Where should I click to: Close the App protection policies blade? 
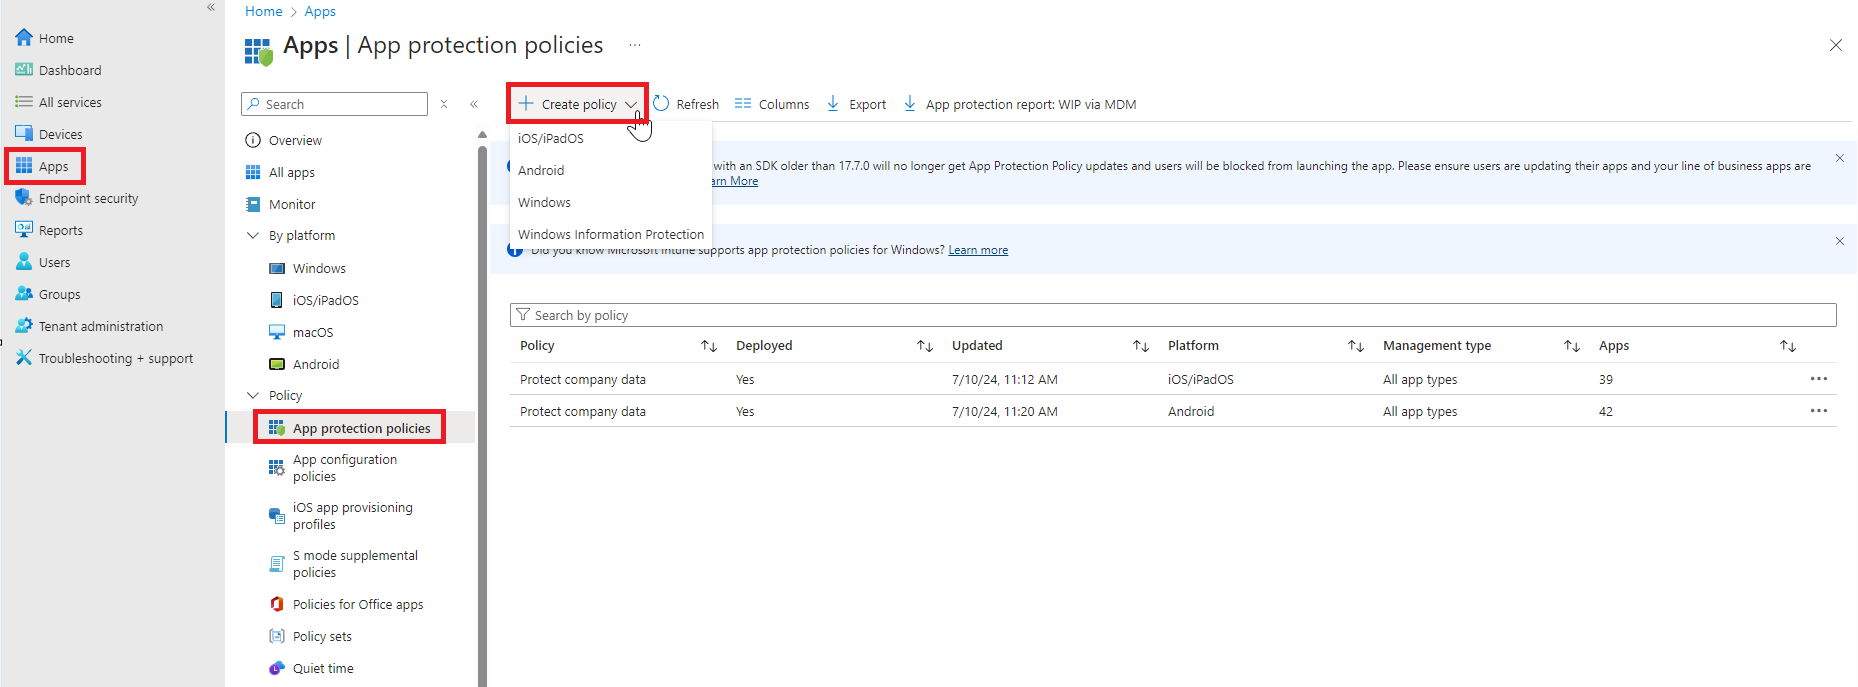1836,45
